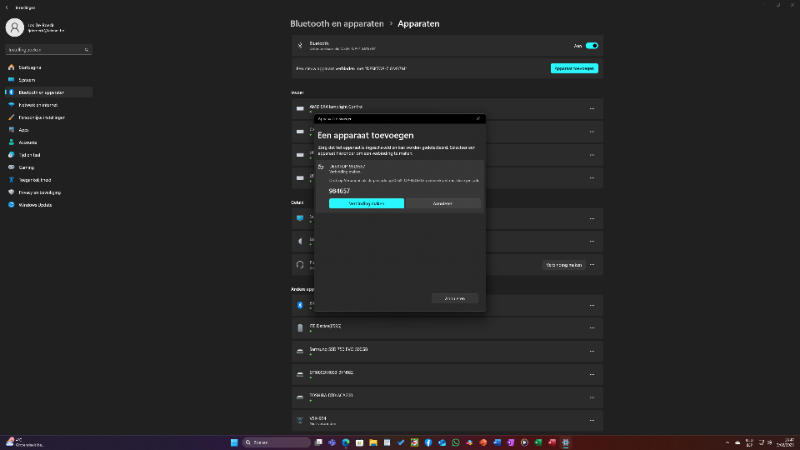
Task: Click the Verbinding maken button
Action: tap(366, 203)
